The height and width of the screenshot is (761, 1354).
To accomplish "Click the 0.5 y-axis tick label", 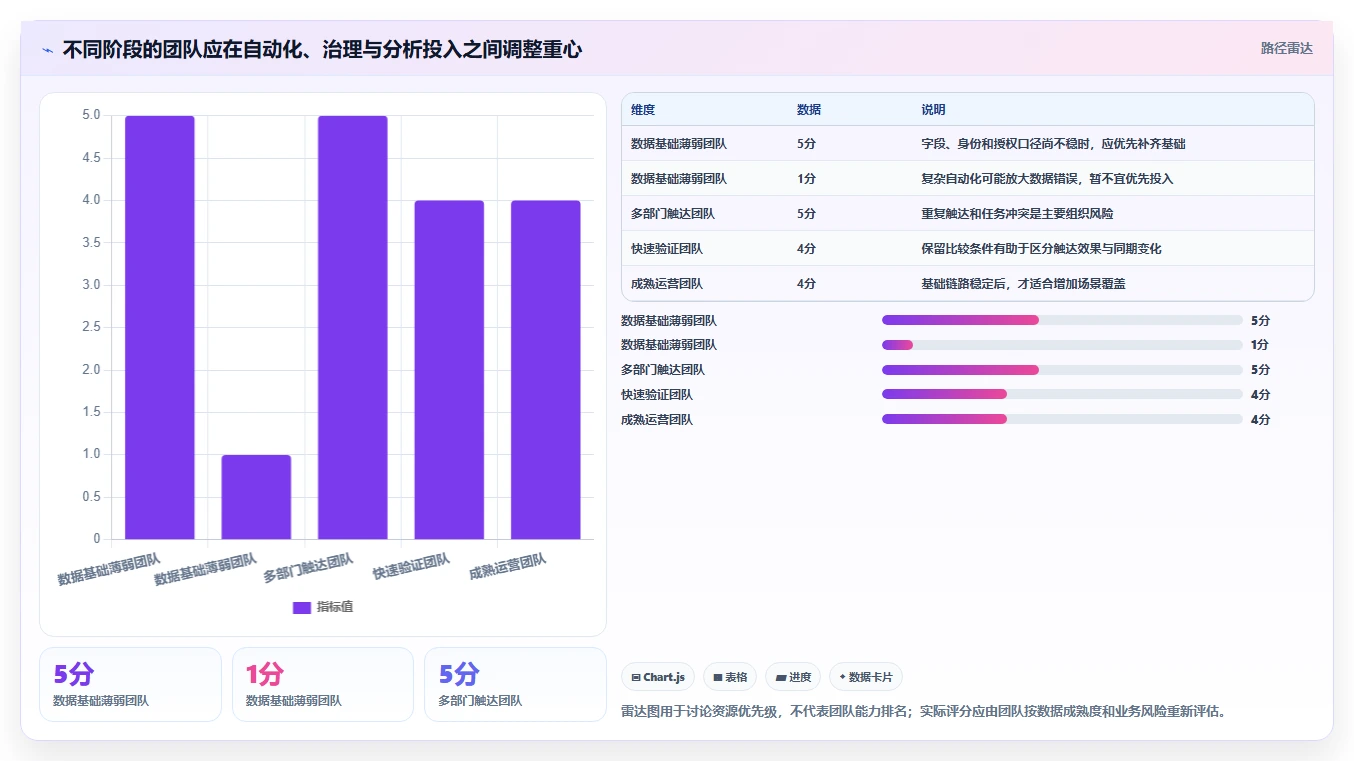I will tap(91, 497).
